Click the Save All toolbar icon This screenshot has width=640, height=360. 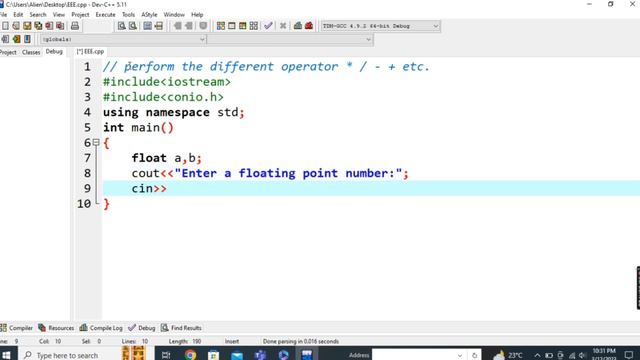pyautogui.click(x=38, y=26)
